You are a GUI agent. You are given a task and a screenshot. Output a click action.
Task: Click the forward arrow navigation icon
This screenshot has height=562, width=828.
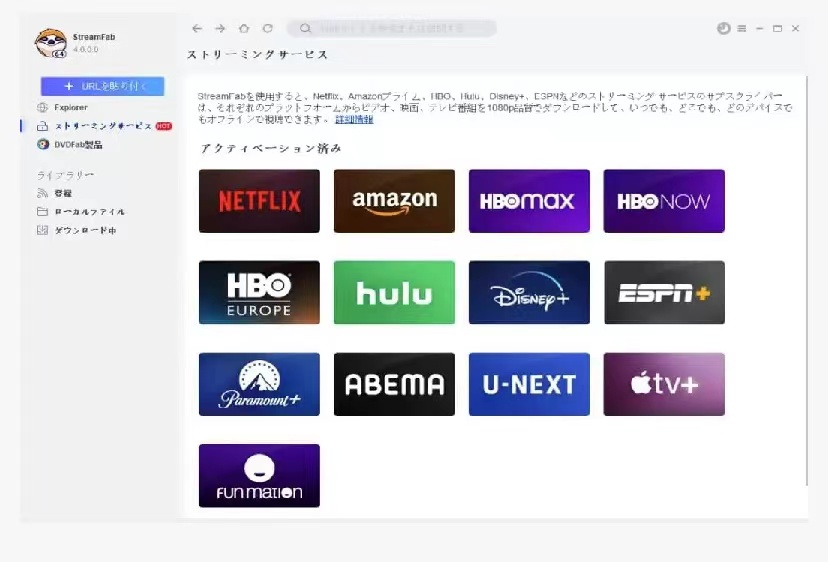pos(220,29)
